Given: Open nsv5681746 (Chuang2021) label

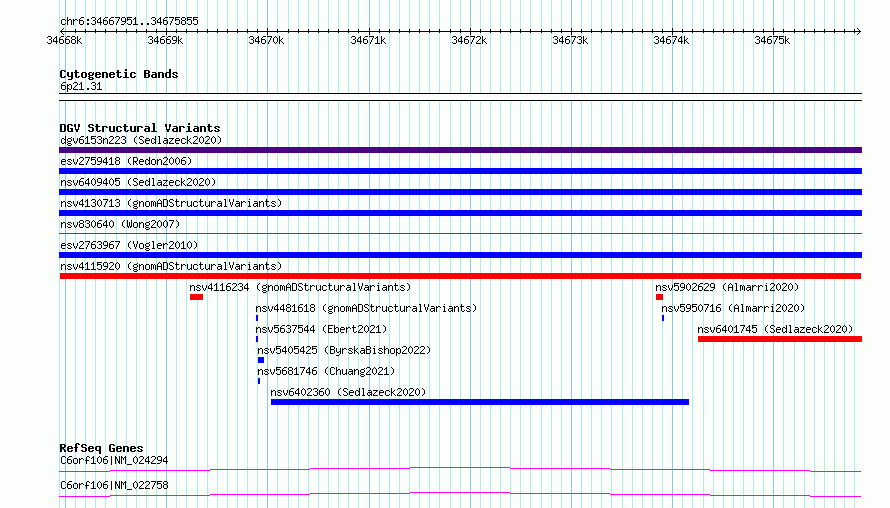Looking at the screenshot, I should pos(326,371).
